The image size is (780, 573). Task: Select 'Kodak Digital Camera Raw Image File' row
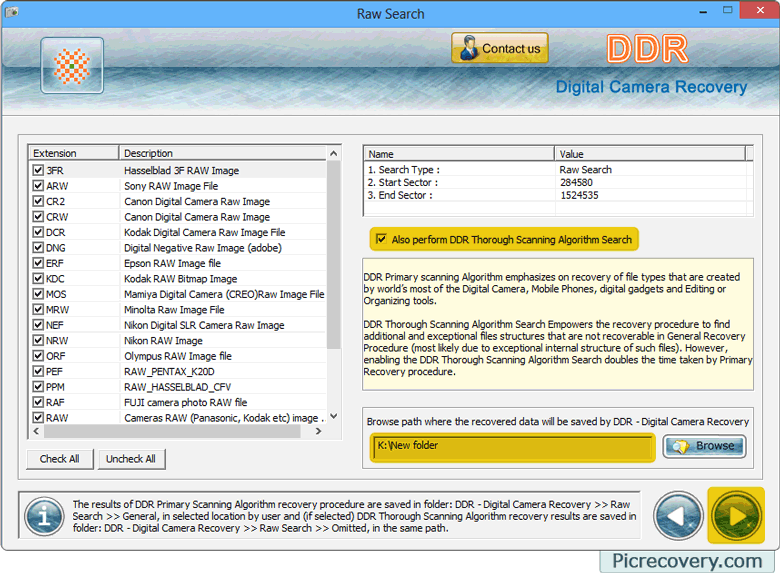click(x=178, y=232)
